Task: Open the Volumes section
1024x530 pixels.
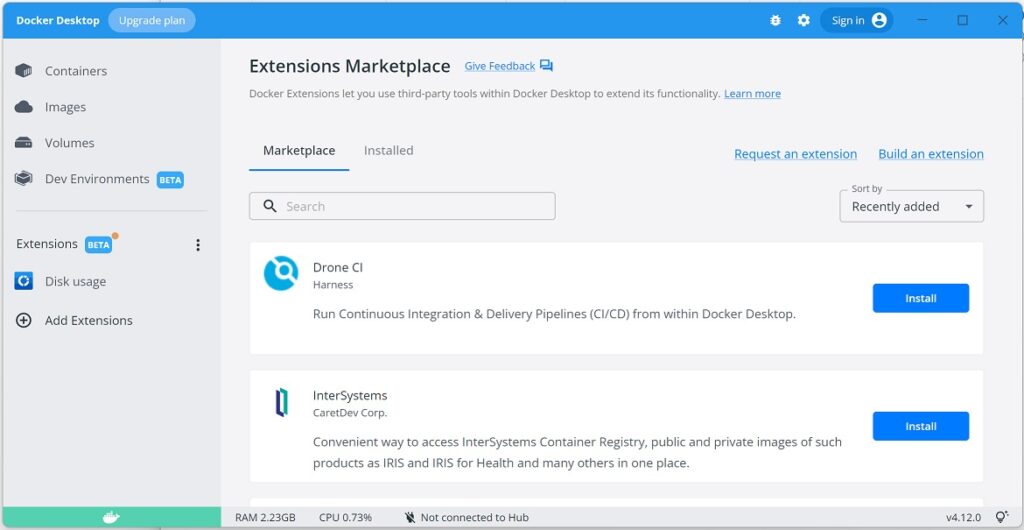Action: pos(69,143)
